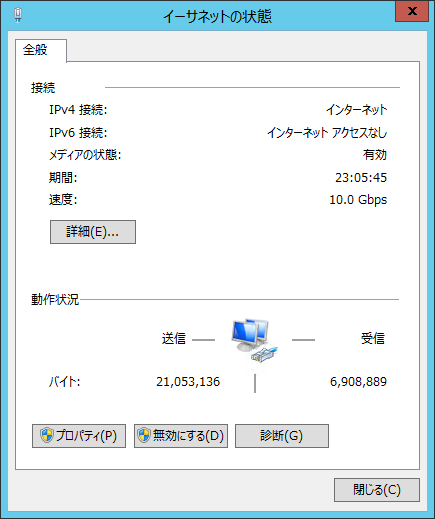Click the sent bytes value 21,053,136
435x519 pixels.
pyautogui.click(x=188, y=382)
